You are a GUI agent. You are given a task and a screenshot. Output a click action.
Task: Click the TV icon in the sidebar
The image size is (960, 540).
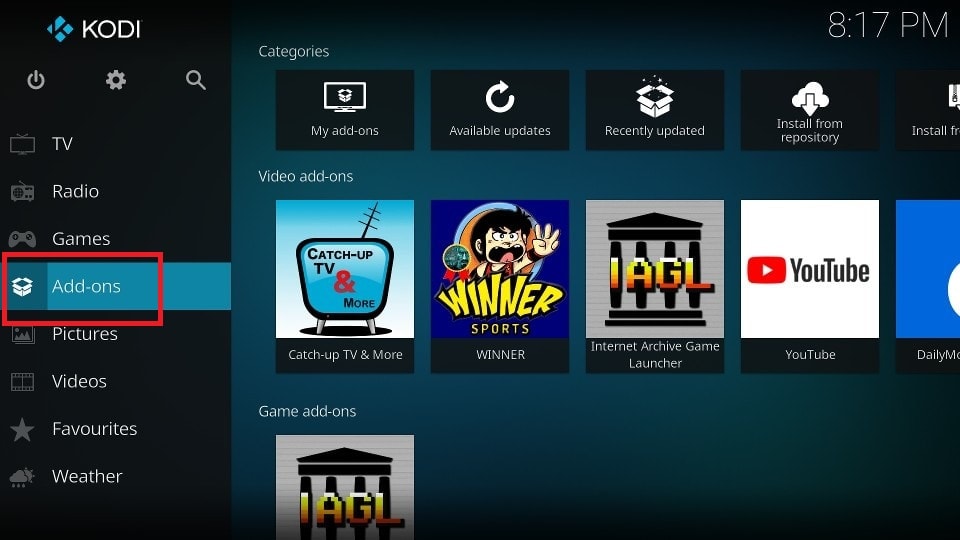[23, 144]
